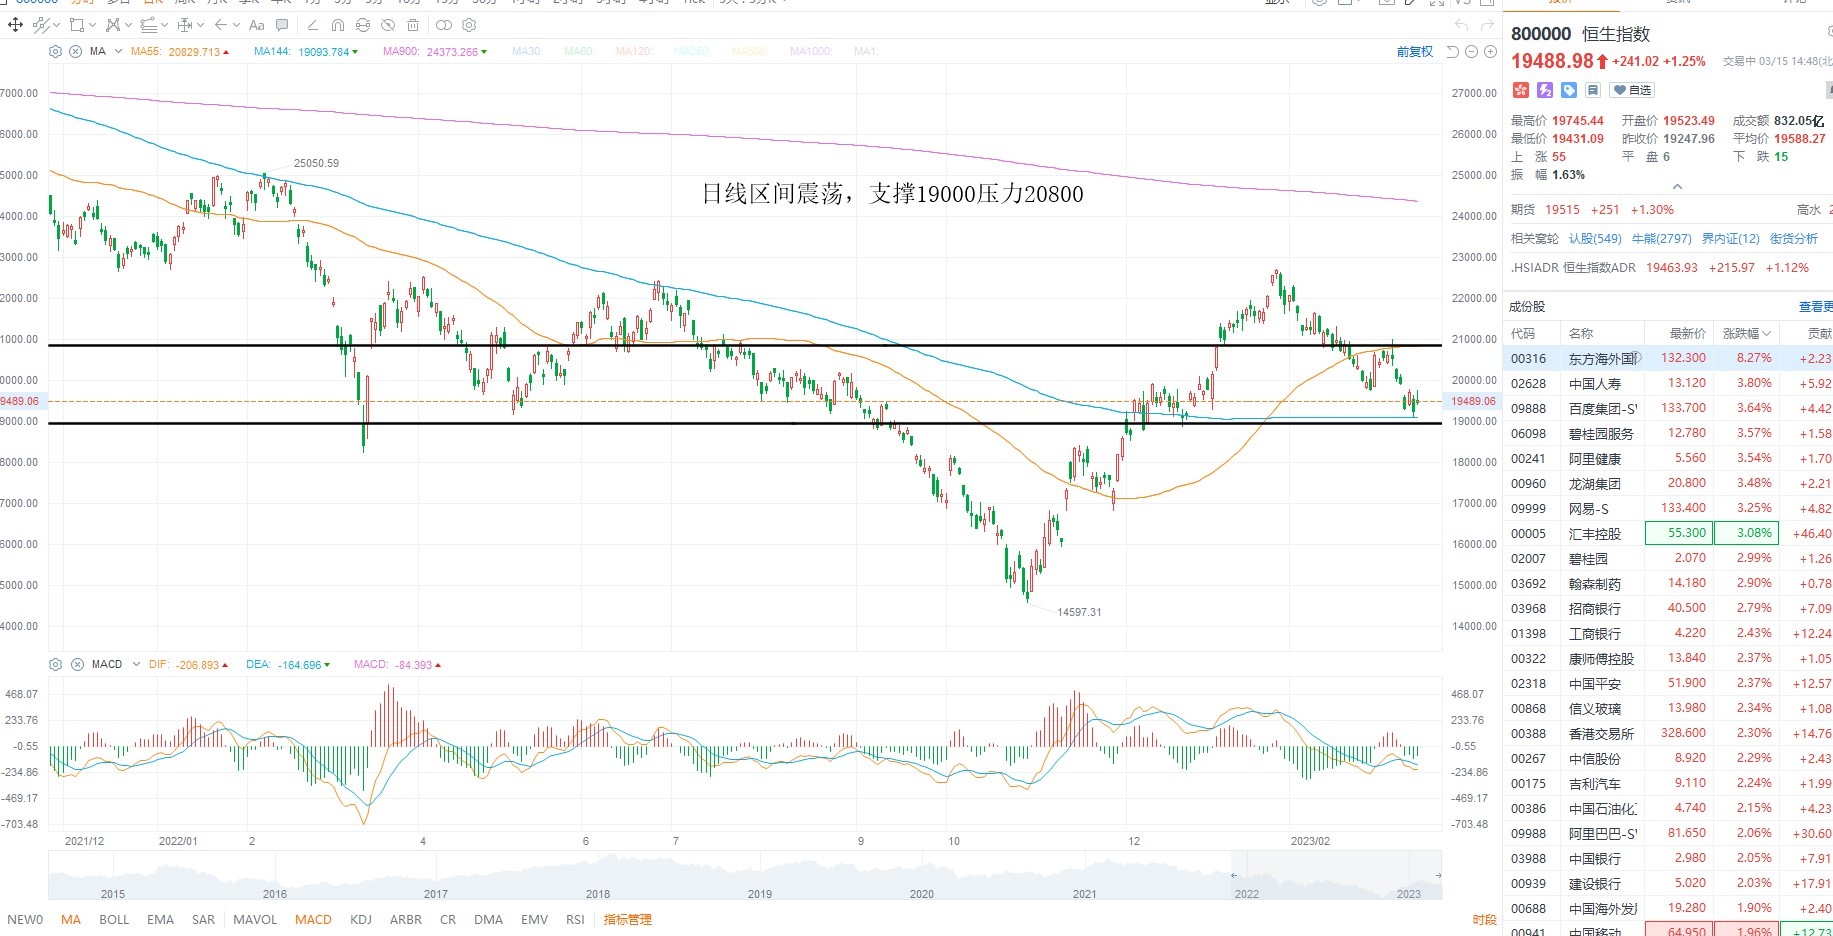Image resolution: width=1833 pixels, height=936 pixels.
Task: Click the purple lightning Level 2 icon
Action: (1545, 90)
